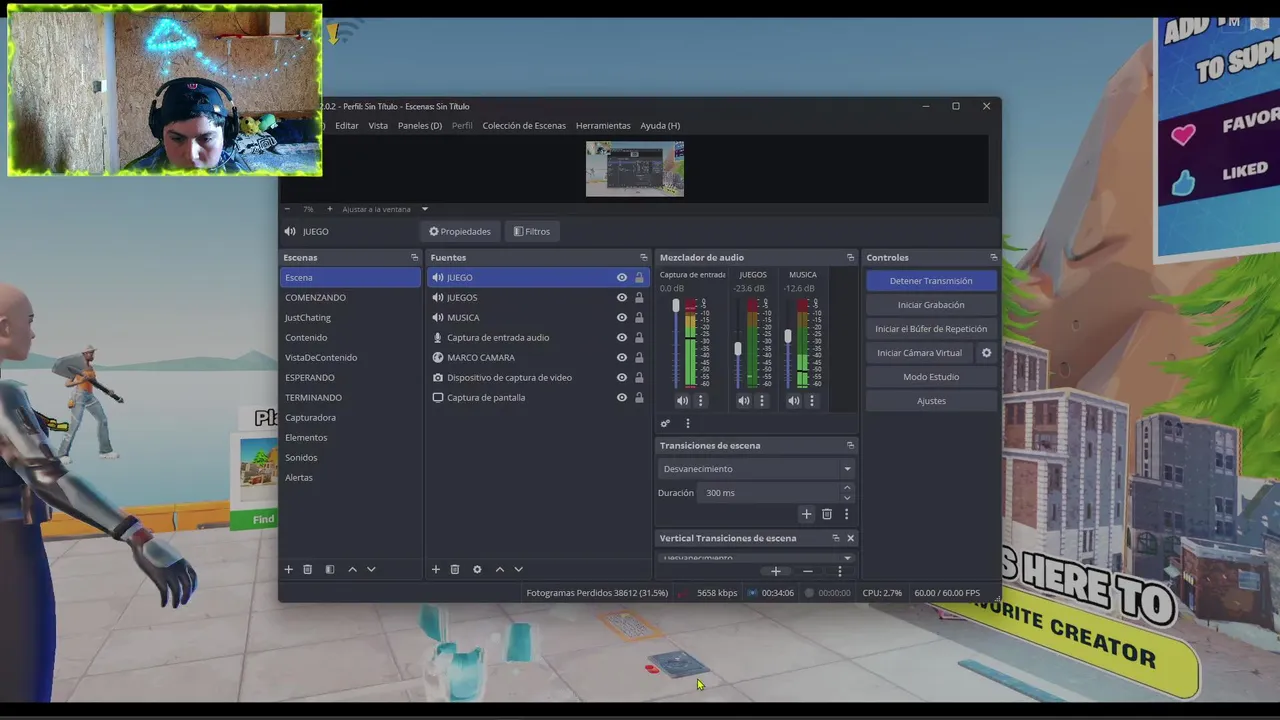Screen dimensions: 1280x720
Task: Mute the JUEGOS mixer channel
Action: pos(744,401)
